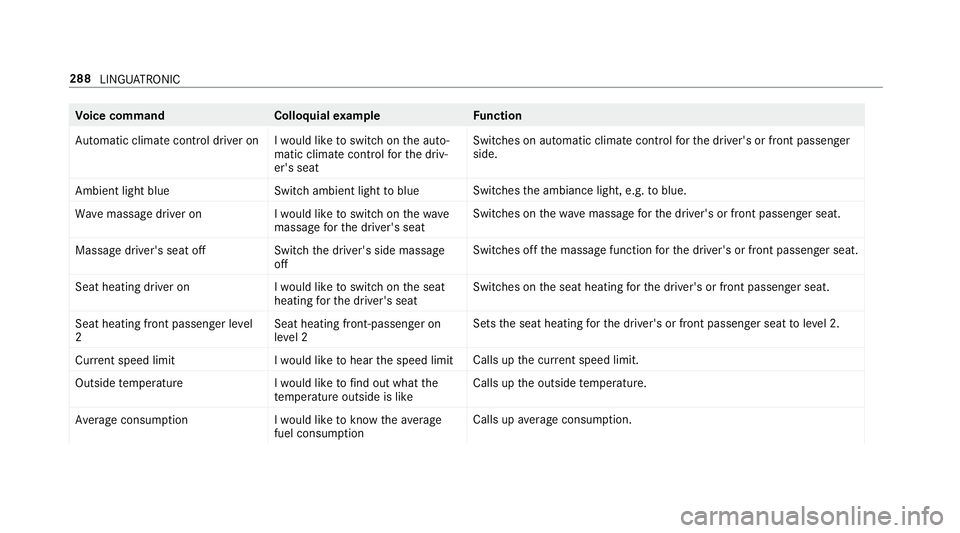Select the page number 288

(x=80, y=79)
